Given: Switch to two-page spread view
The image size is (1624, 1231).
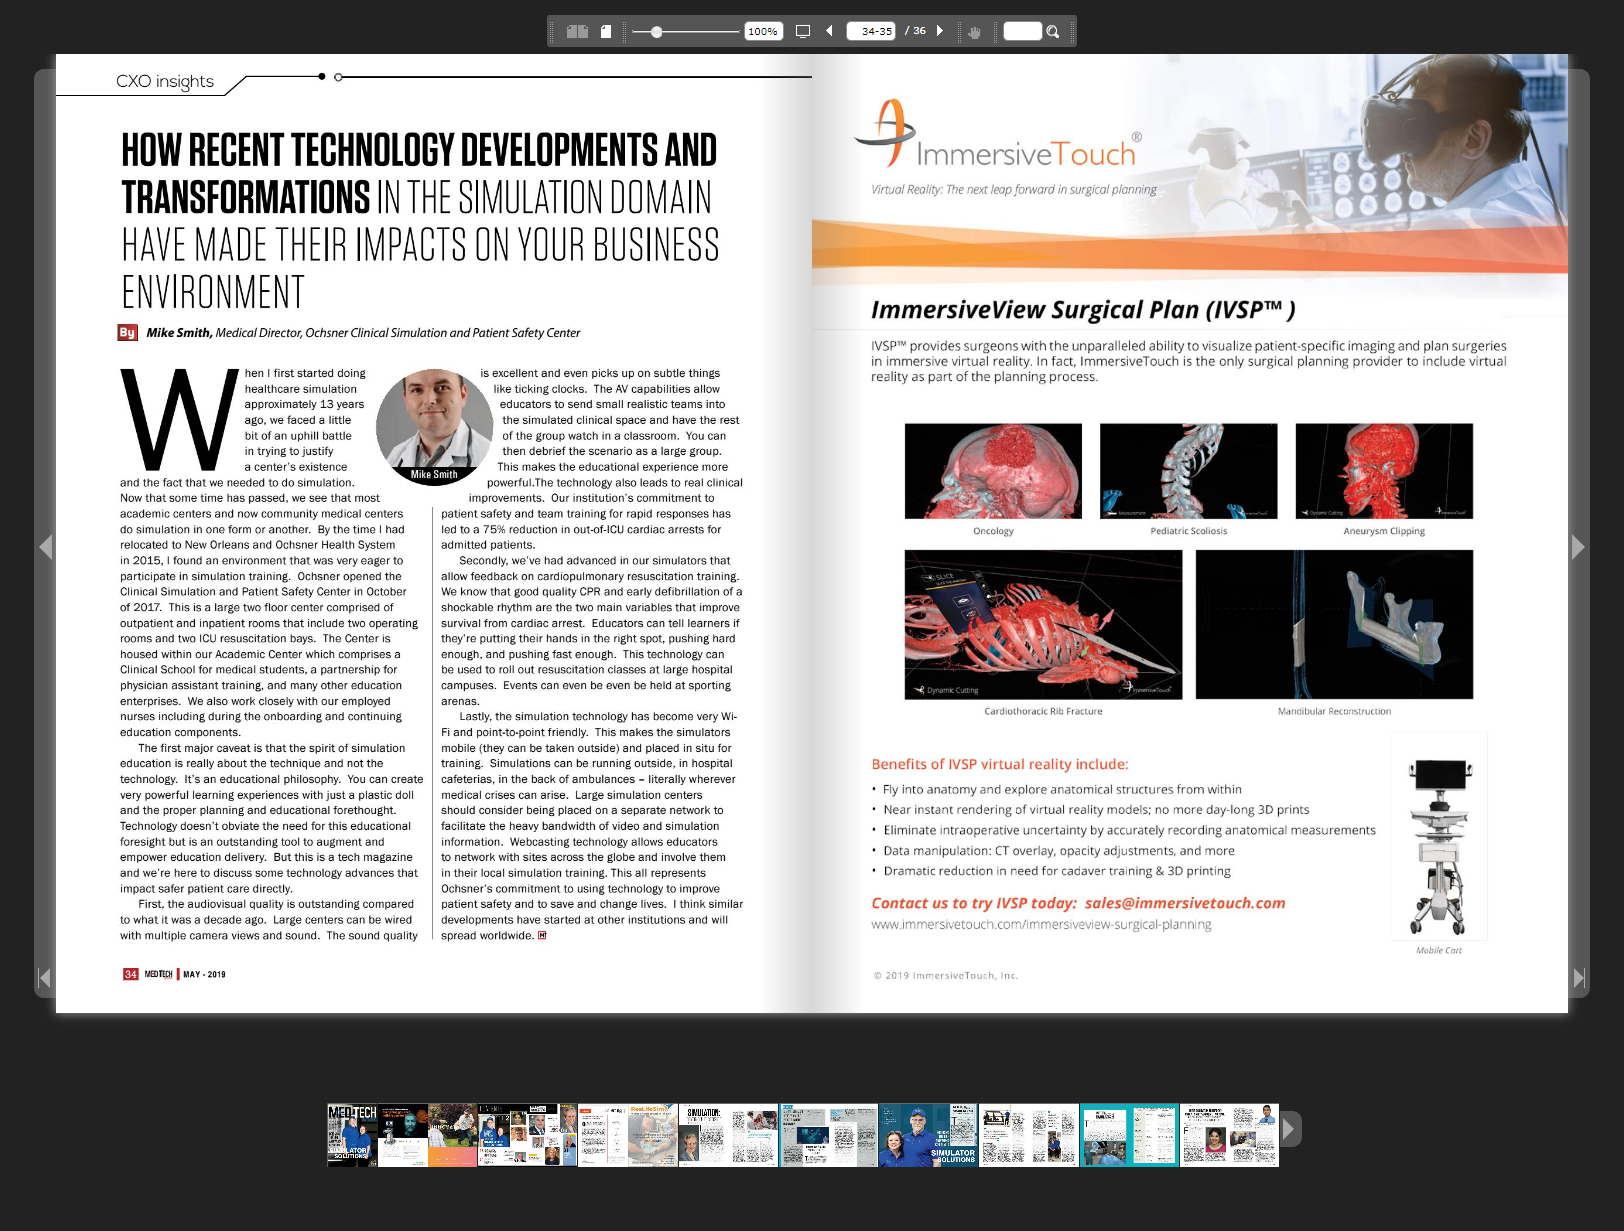Looking at the screenshot, I should click(x=577, y=32).
